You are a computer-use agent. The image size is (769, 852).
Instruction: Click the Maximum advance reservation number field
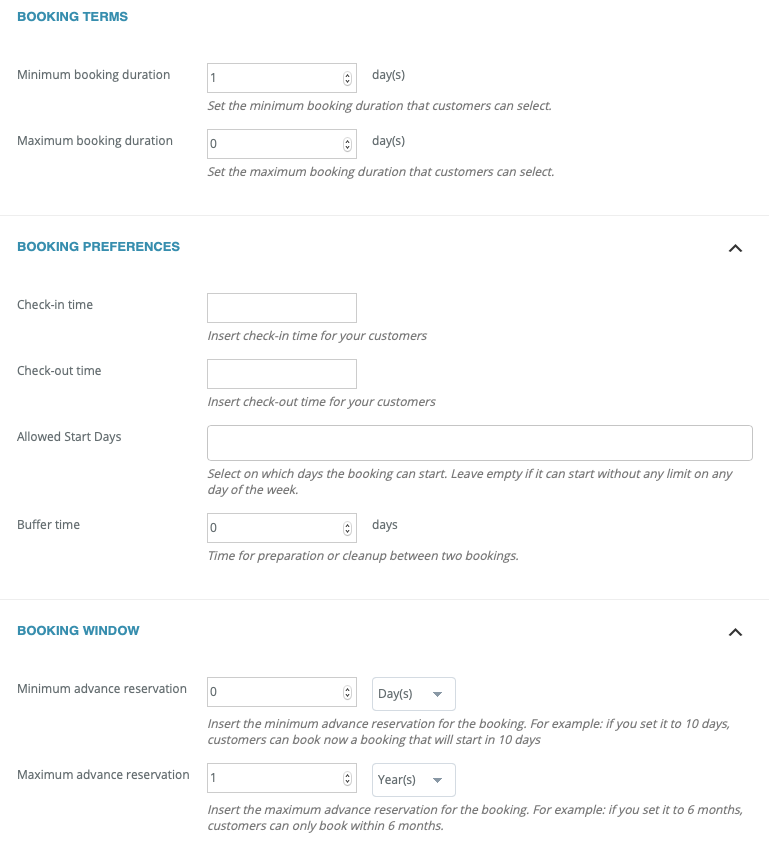[272, 779]
